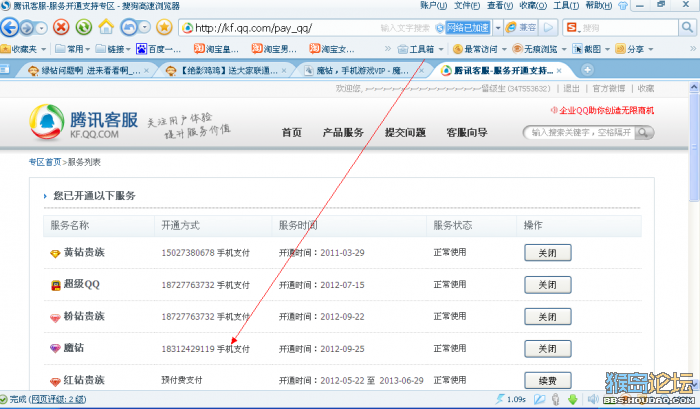This screenshot has width=700, height=409.
Task: Click the browser Back arrow button
Action: pos(9,28)
